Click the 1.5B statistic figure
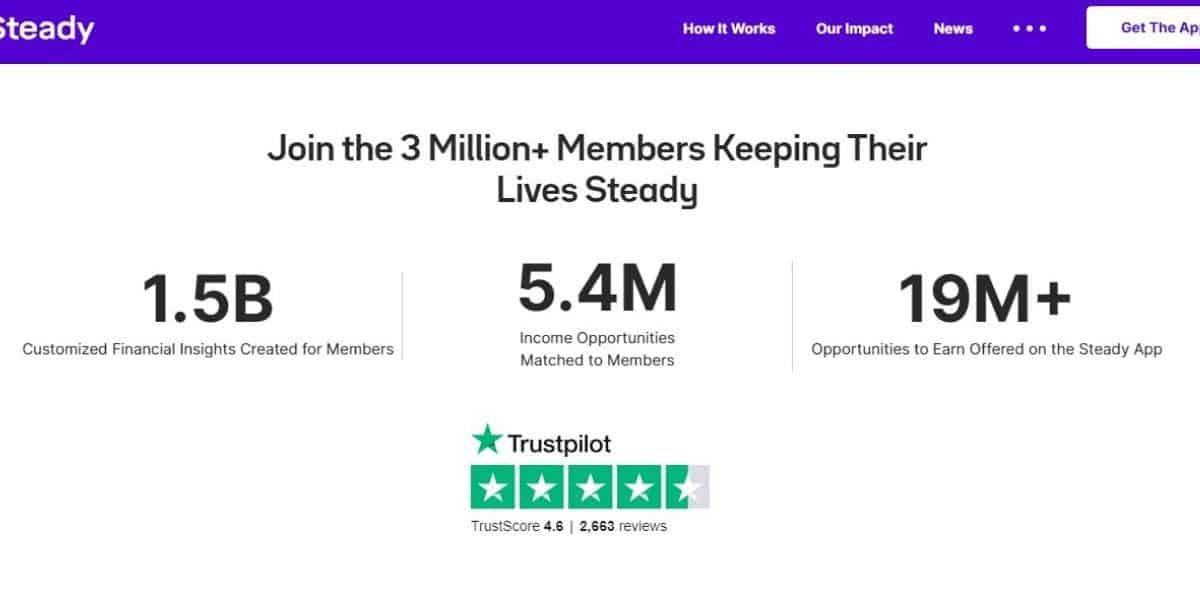The height and width of the screenshot is (600, 1200). pos(208,299)
